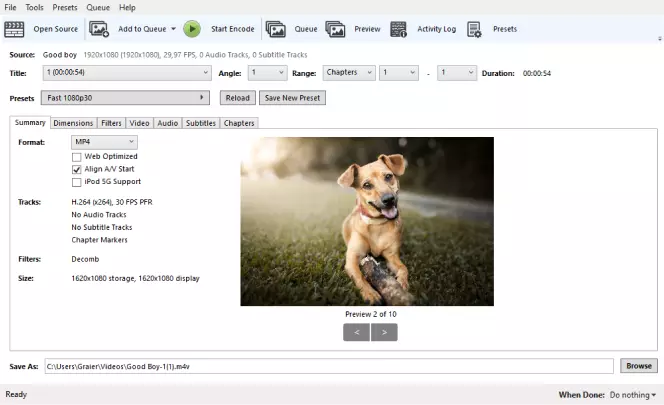Click the Save New Preset button
The image size is (664, 405).
tap(292, 98)
